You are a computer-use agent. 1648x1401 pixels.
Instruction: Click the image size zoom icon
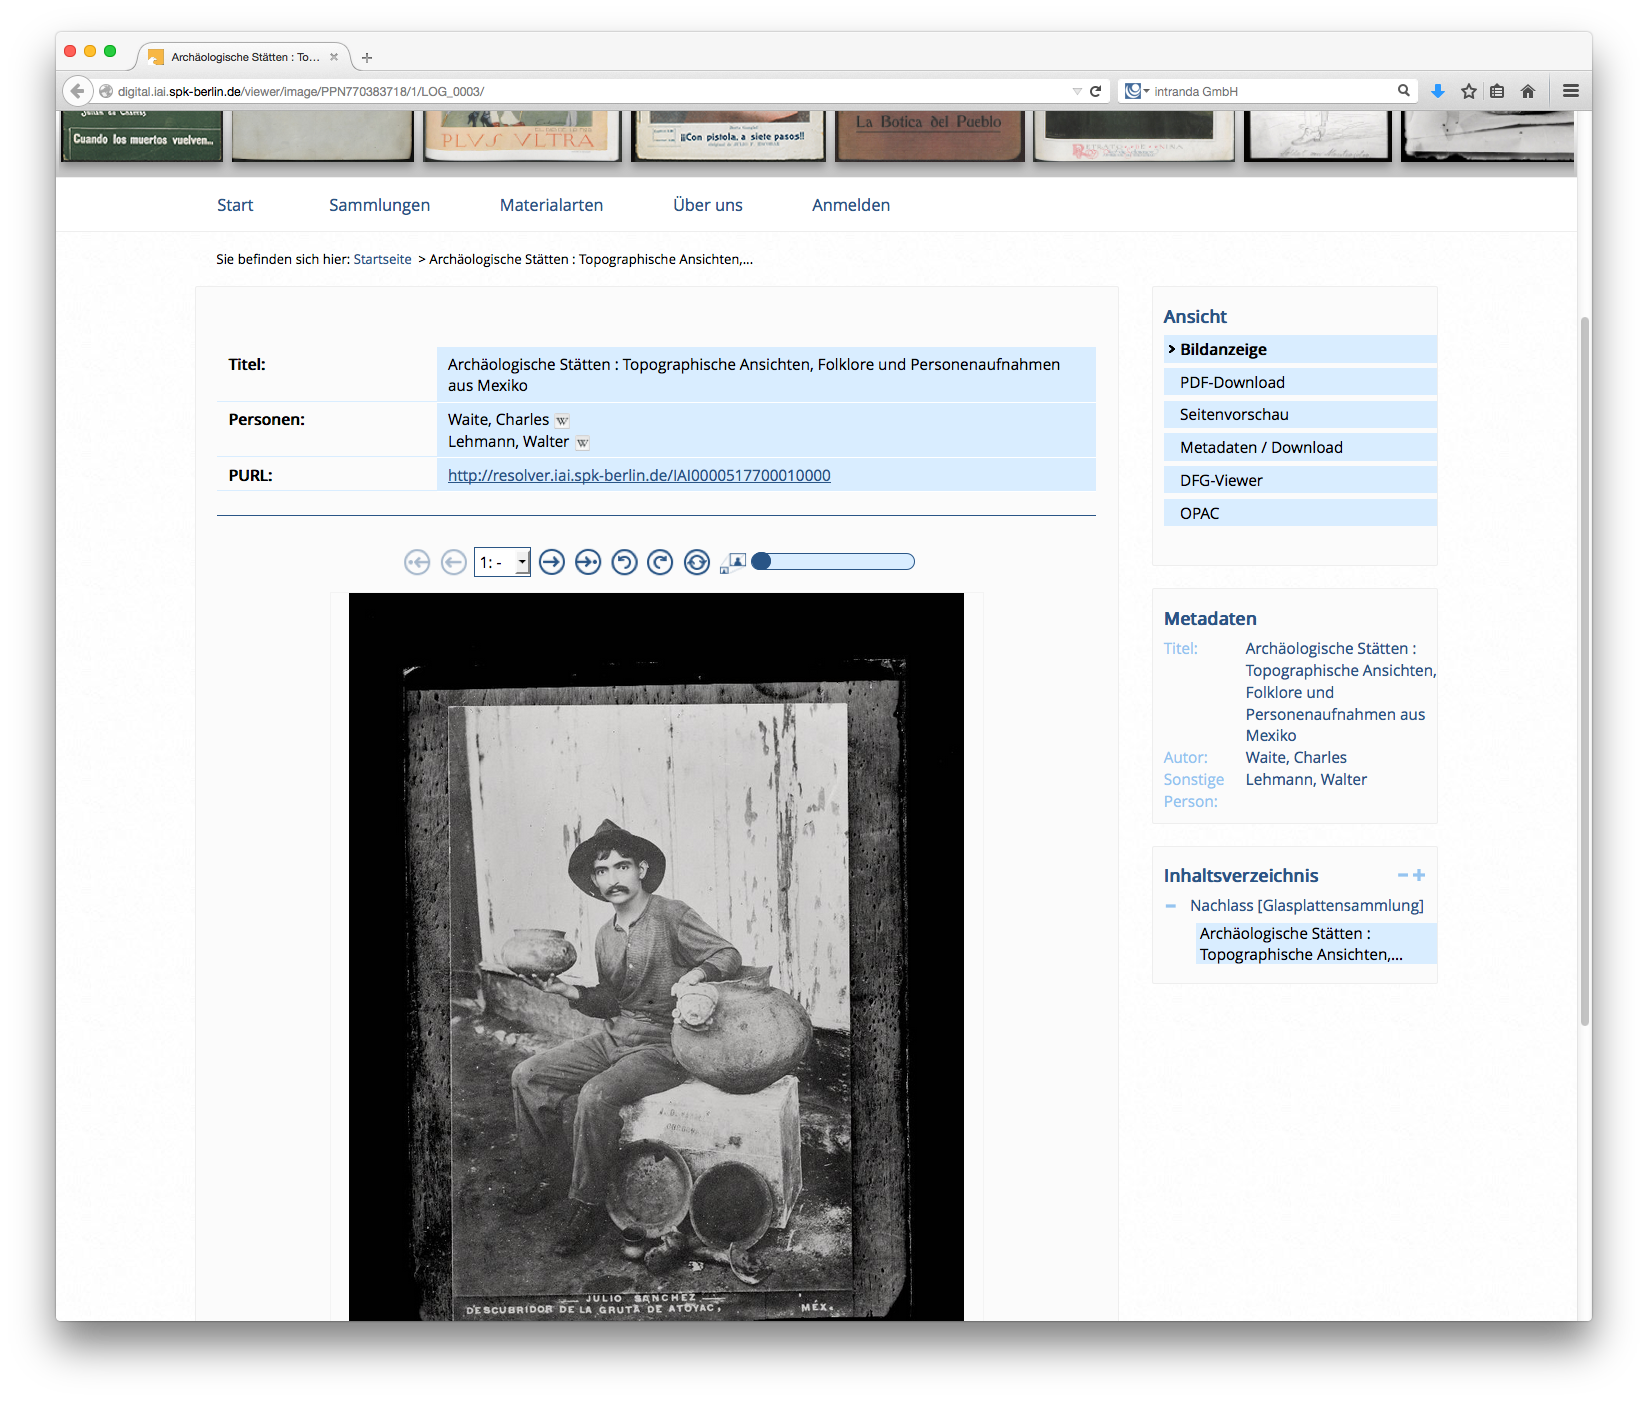[x=734, y=563]
